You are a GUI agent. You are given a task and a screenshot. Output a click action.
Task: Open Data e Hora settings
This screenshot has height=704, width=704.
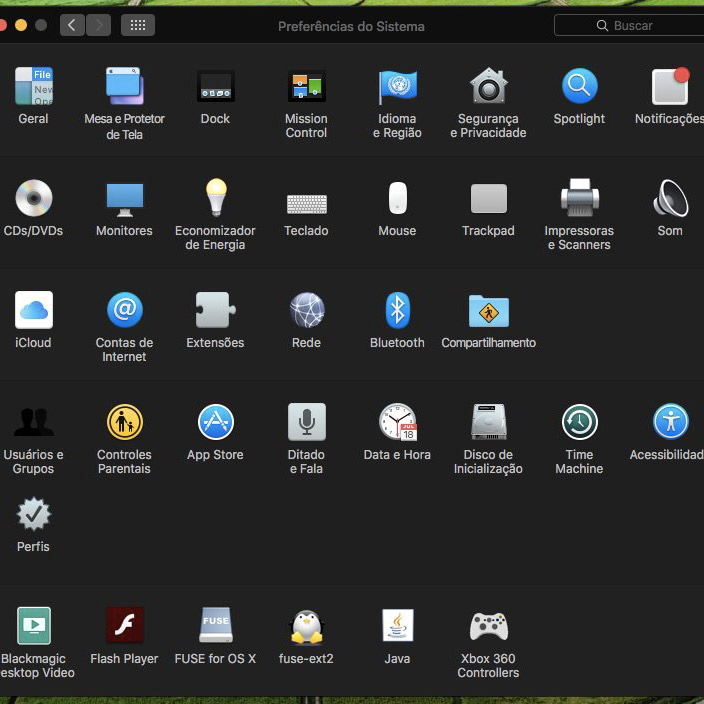coord(397,423)
